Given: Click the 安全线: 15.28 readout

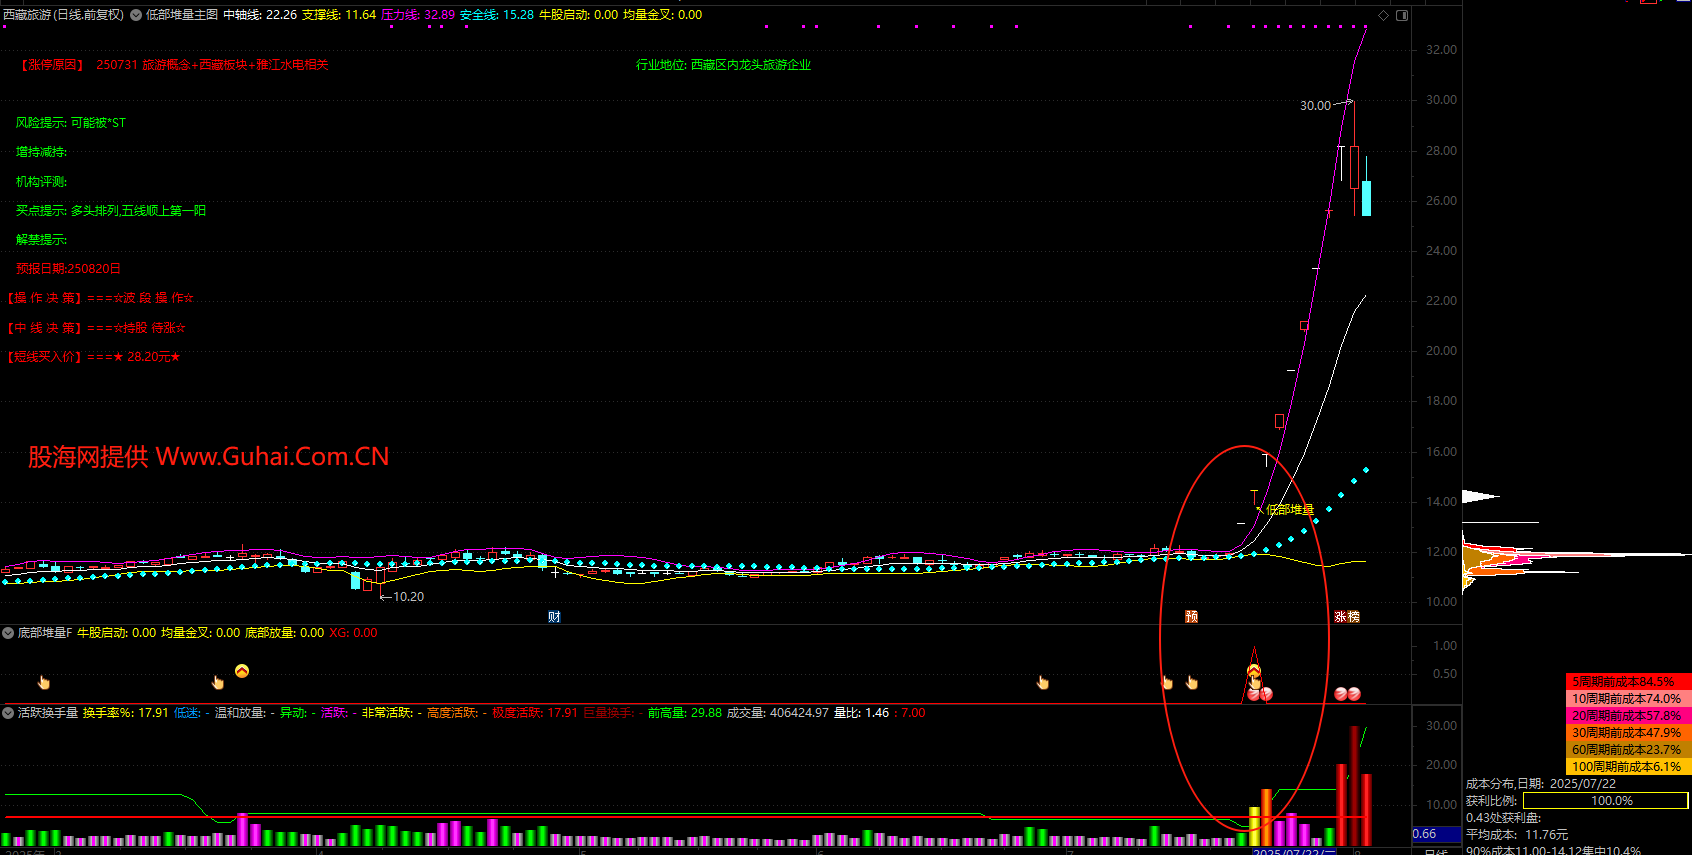Looking at the screenshot, I should coord(497,15).
